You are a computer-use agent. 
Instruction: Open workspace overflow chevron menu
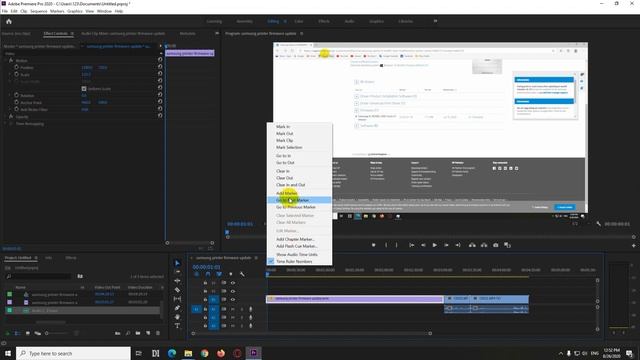click(x=435, y=21)
